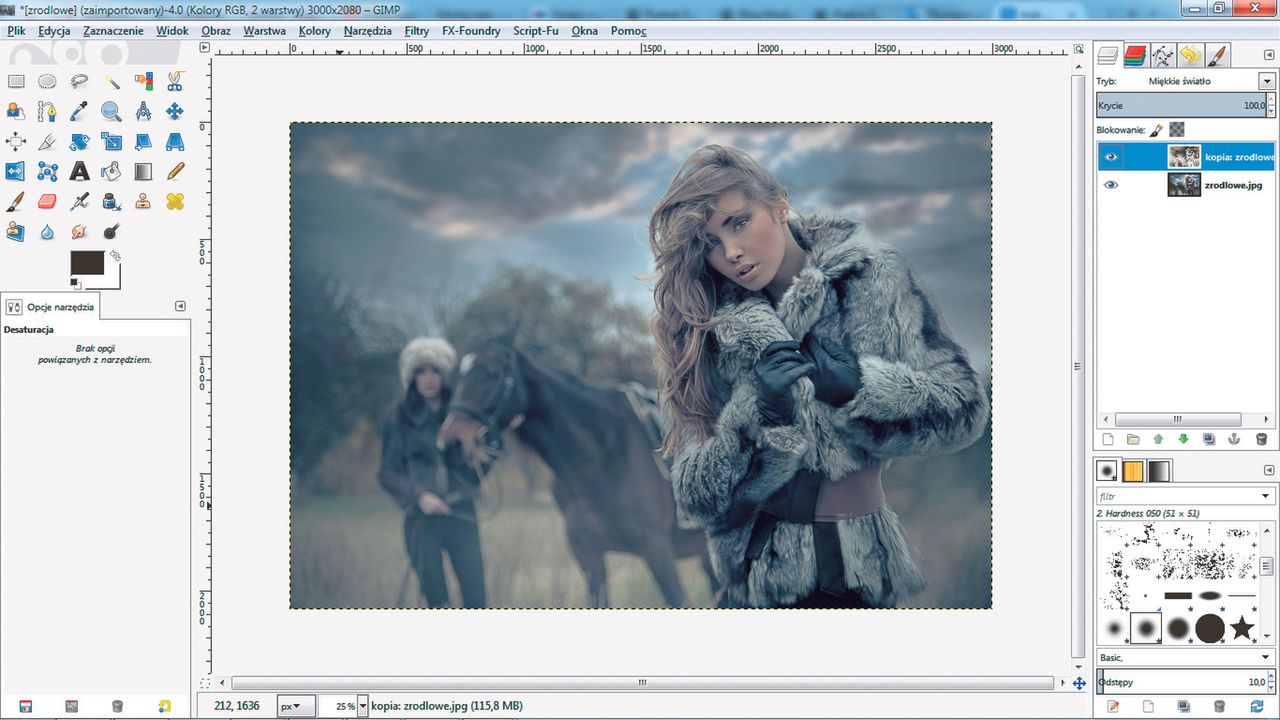Image resolution: width=1280 pixels, height=720 pixels.
Task: Duplicate the selected layer
Action: point(1209,439)
